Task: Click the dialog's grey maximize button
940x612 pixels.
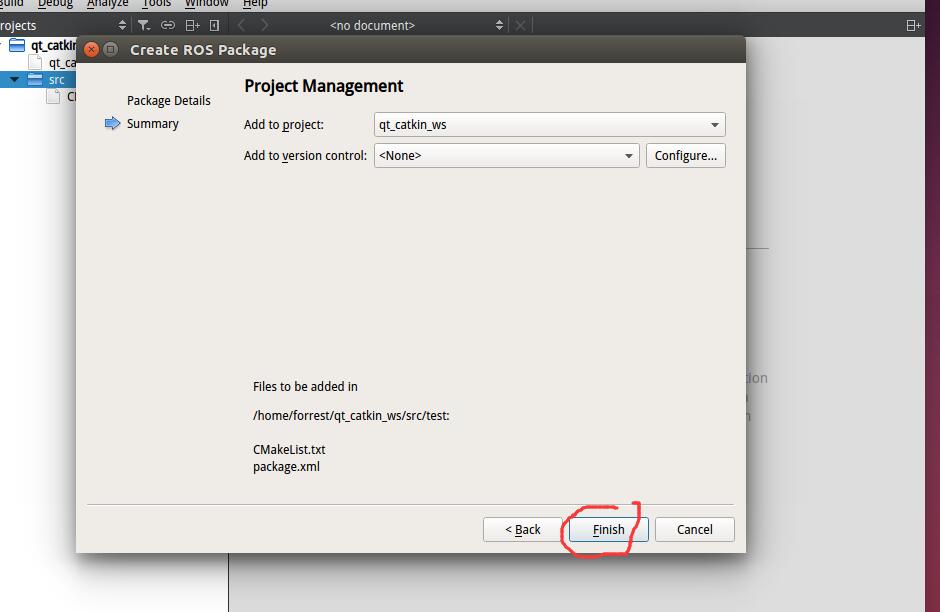Action: tap(110, 49)
